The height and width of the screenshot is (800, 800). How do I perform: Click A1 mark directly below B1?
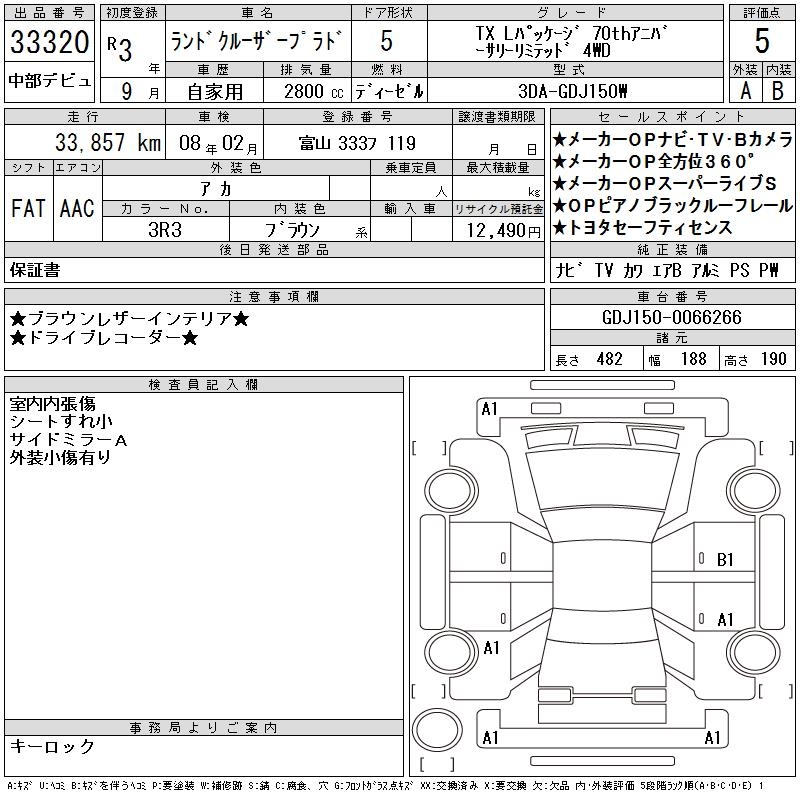click(x=725, y=619)
